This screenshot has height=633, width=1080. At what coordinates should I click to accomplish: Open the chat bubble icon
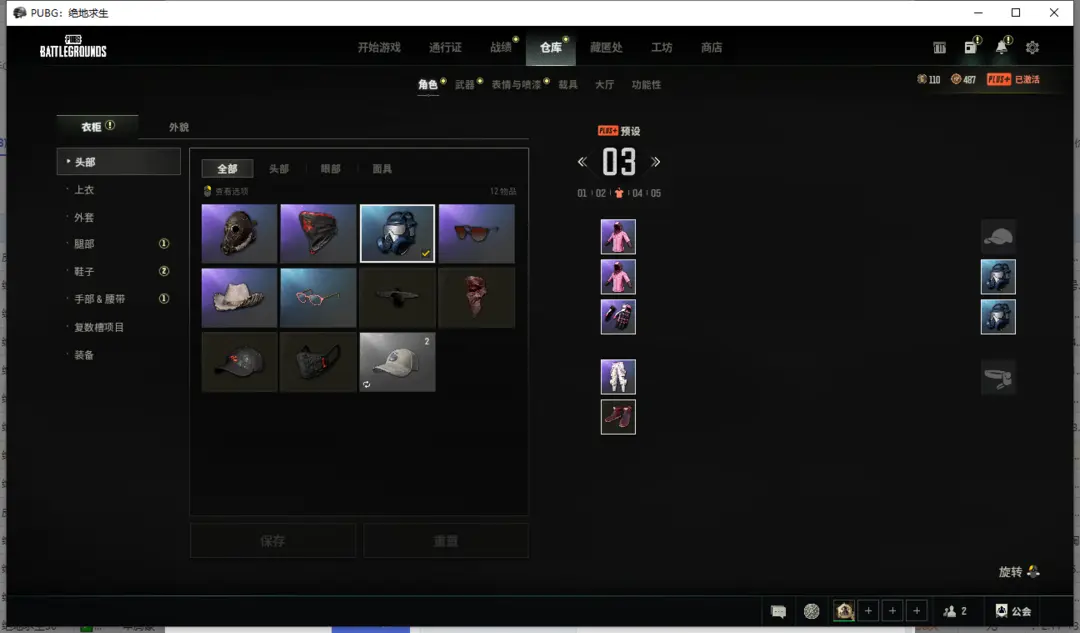coord(778,611)
